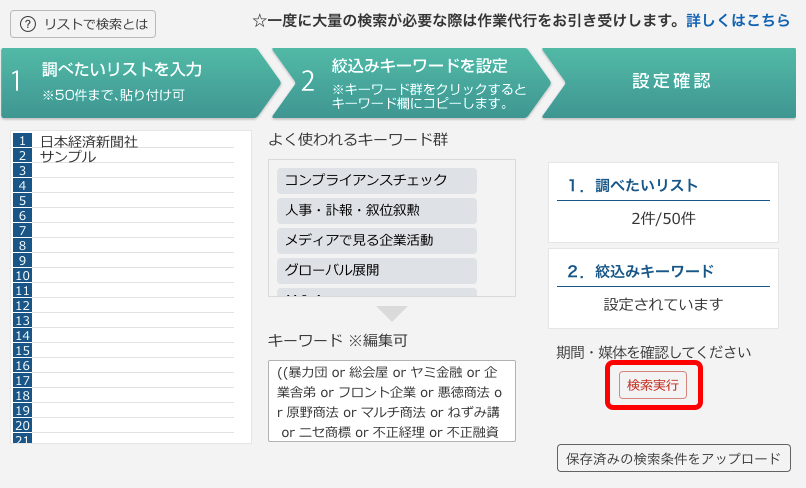Choose the コンプライアンスチェック keyword group
This screenshot has height=488, width=806.
point(376,181)
